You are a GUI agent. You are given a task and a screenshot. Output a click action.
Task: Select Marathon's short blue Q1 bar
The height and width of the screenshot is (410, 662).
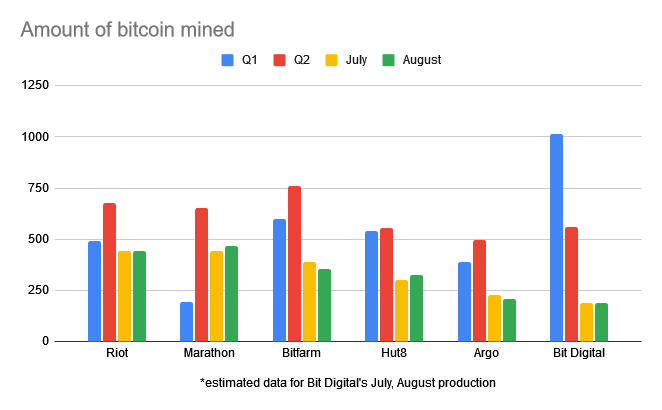click(186, 321)
